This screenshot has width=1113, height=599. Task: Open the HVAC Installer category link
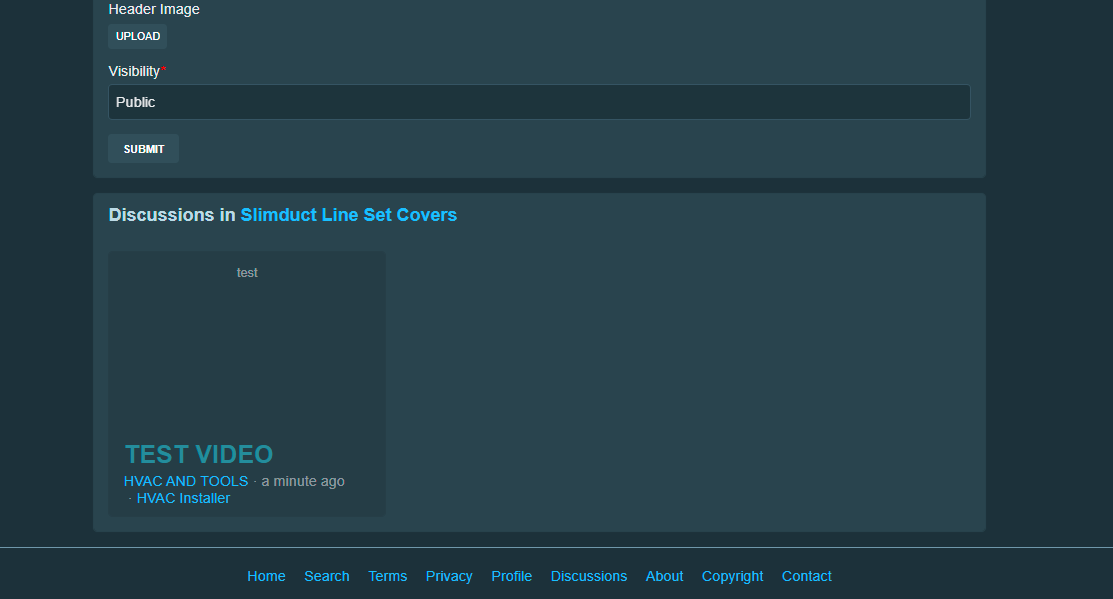(183, 498)
